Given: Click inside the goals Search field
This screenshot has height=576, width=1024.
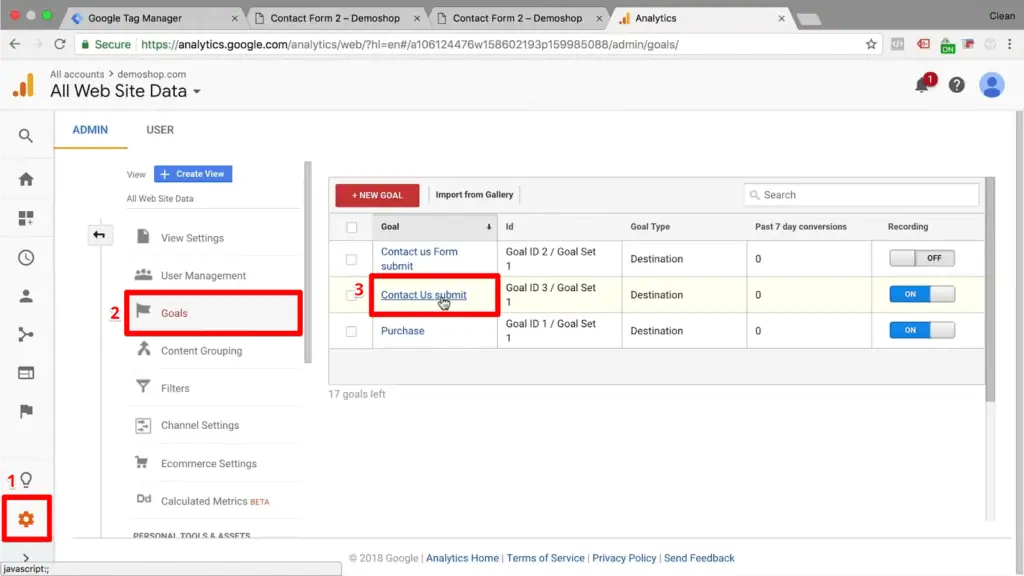Looking at the screenshot, I should (x=860, y=194).
